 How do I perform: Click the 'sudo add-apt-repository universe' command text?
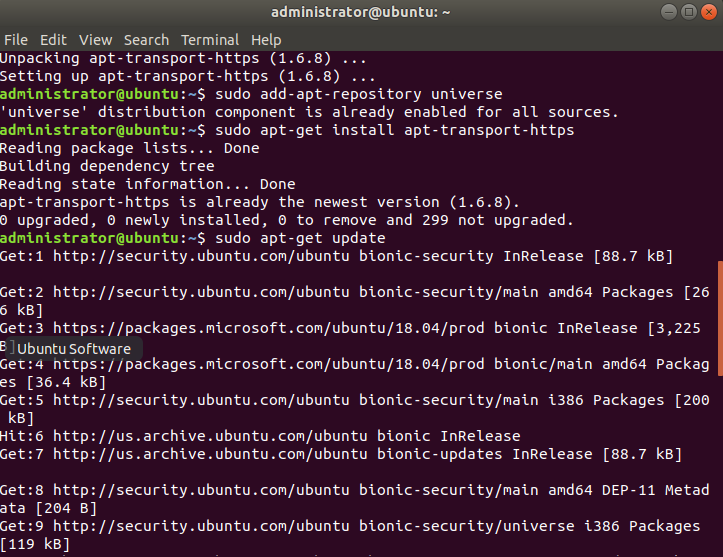(359, 94)
